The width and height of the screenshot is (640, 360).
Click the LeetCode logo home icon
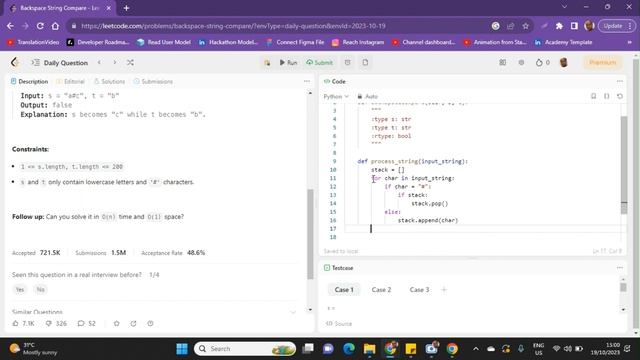coord(15,62)
